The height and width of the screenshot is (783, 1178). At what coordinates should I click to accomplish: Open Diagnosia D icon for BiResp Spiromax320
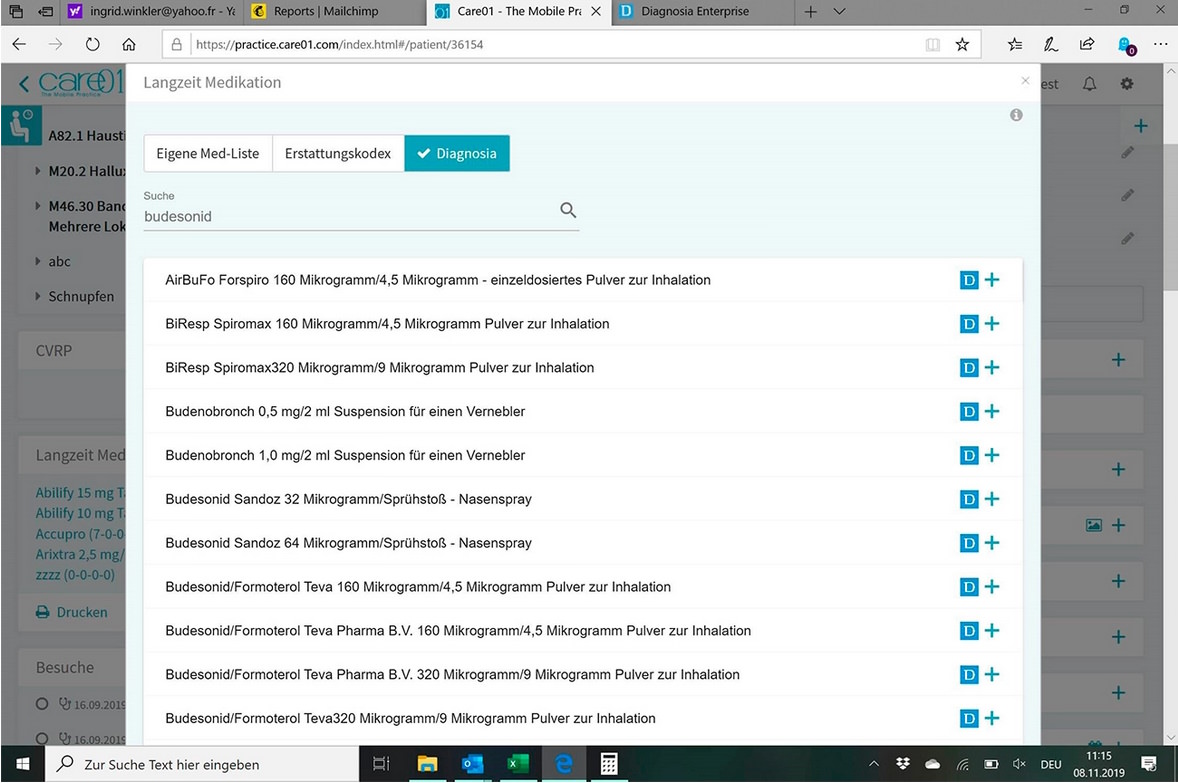969,367
